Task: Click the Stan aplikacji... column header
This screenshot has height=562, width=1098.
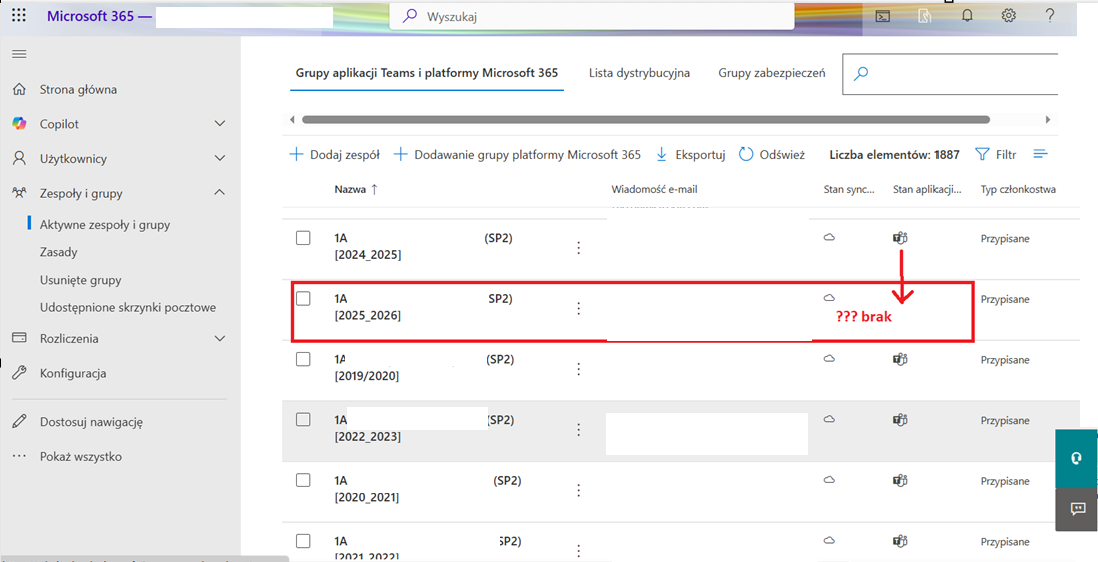Action: (927, 189)
